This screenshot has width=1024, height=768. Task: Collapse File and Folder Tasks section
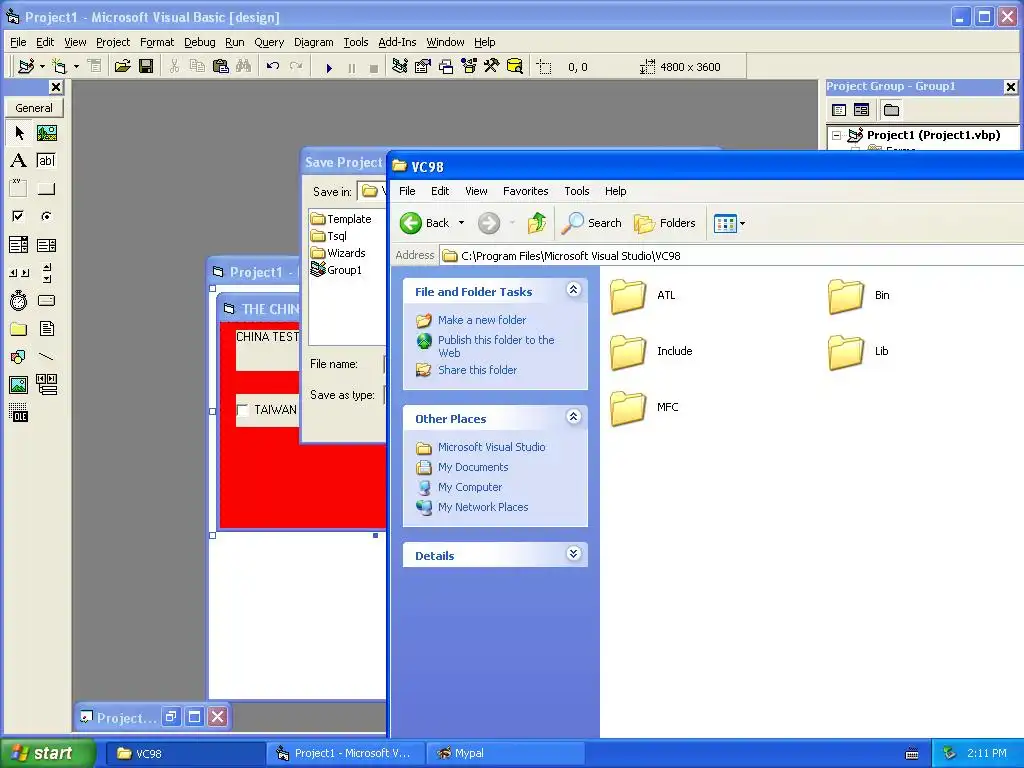573,289
